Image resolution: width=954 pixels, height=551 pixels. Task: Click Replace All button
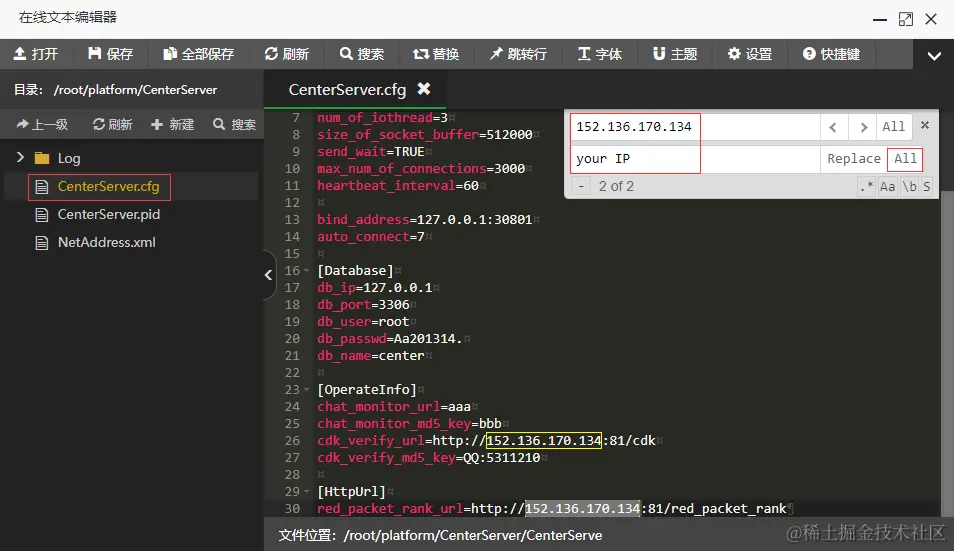(x=905, y=159)
